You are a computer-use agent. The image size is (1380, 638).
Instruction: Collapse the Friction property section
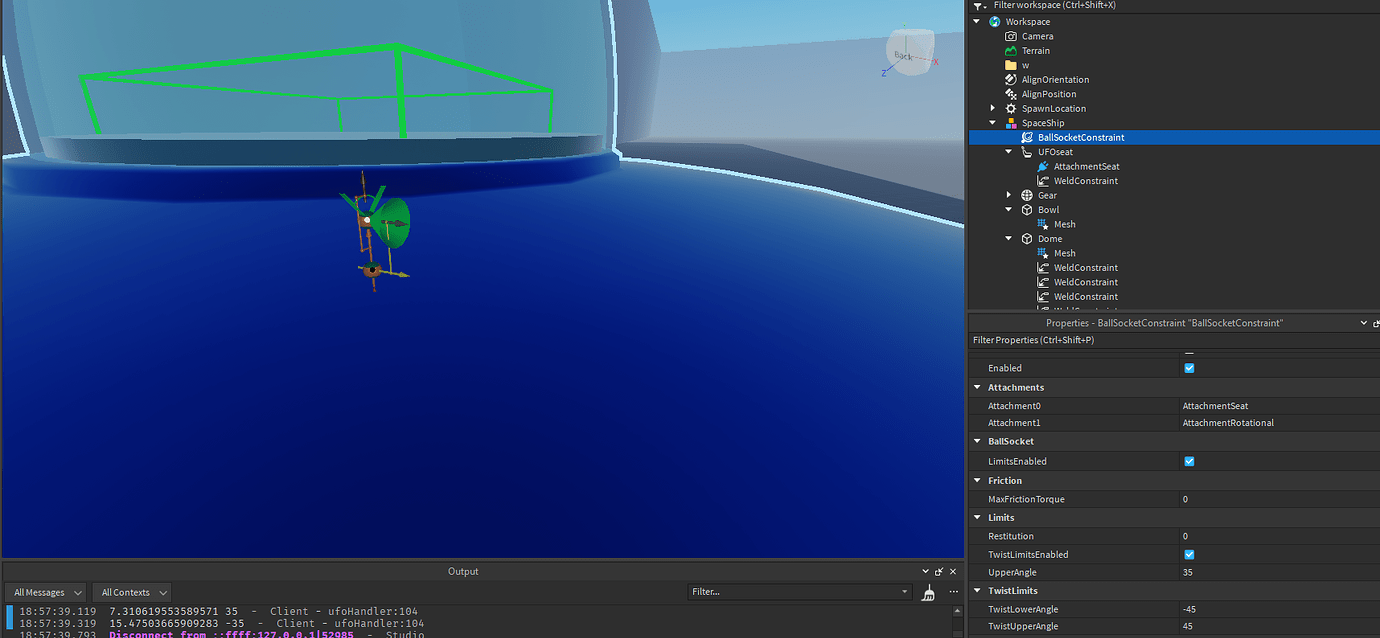[977, 481]
